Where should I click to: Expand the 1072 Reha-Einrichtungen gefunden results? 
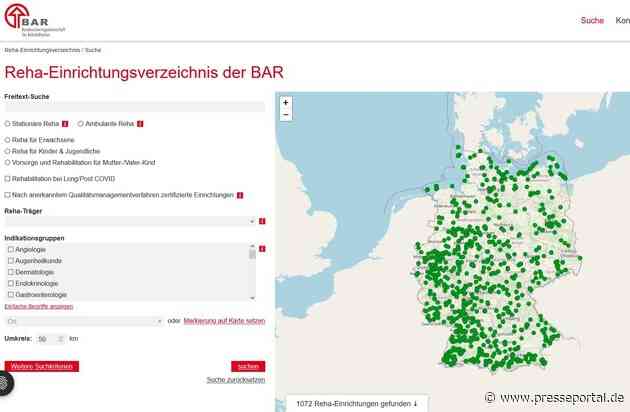click(x=357, y=404)
